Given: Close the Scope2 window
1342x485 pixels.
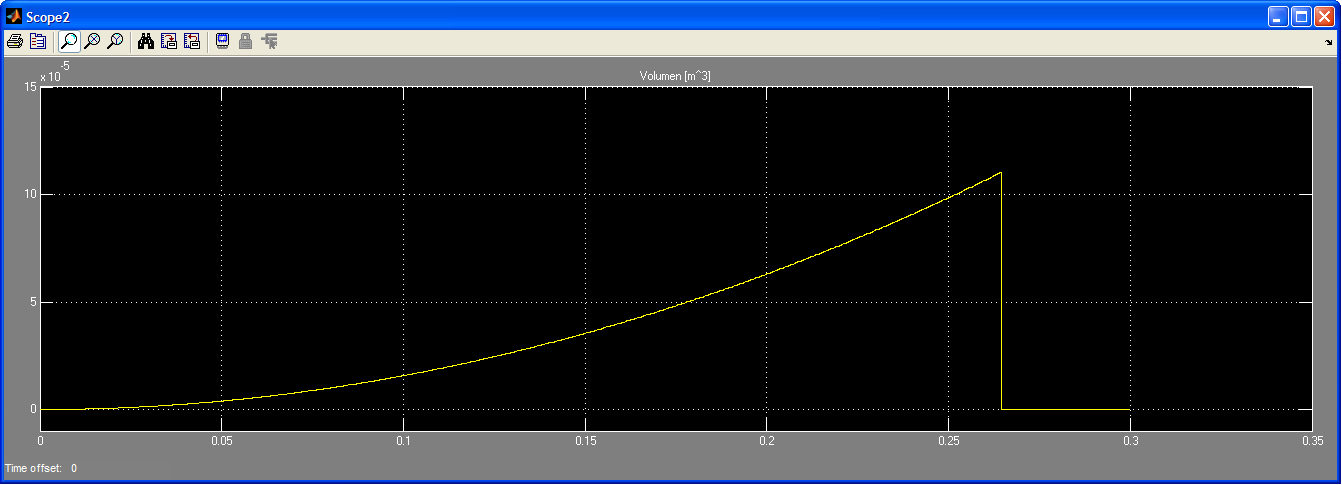Looking at the screenshot, I should click(1325, 17).
